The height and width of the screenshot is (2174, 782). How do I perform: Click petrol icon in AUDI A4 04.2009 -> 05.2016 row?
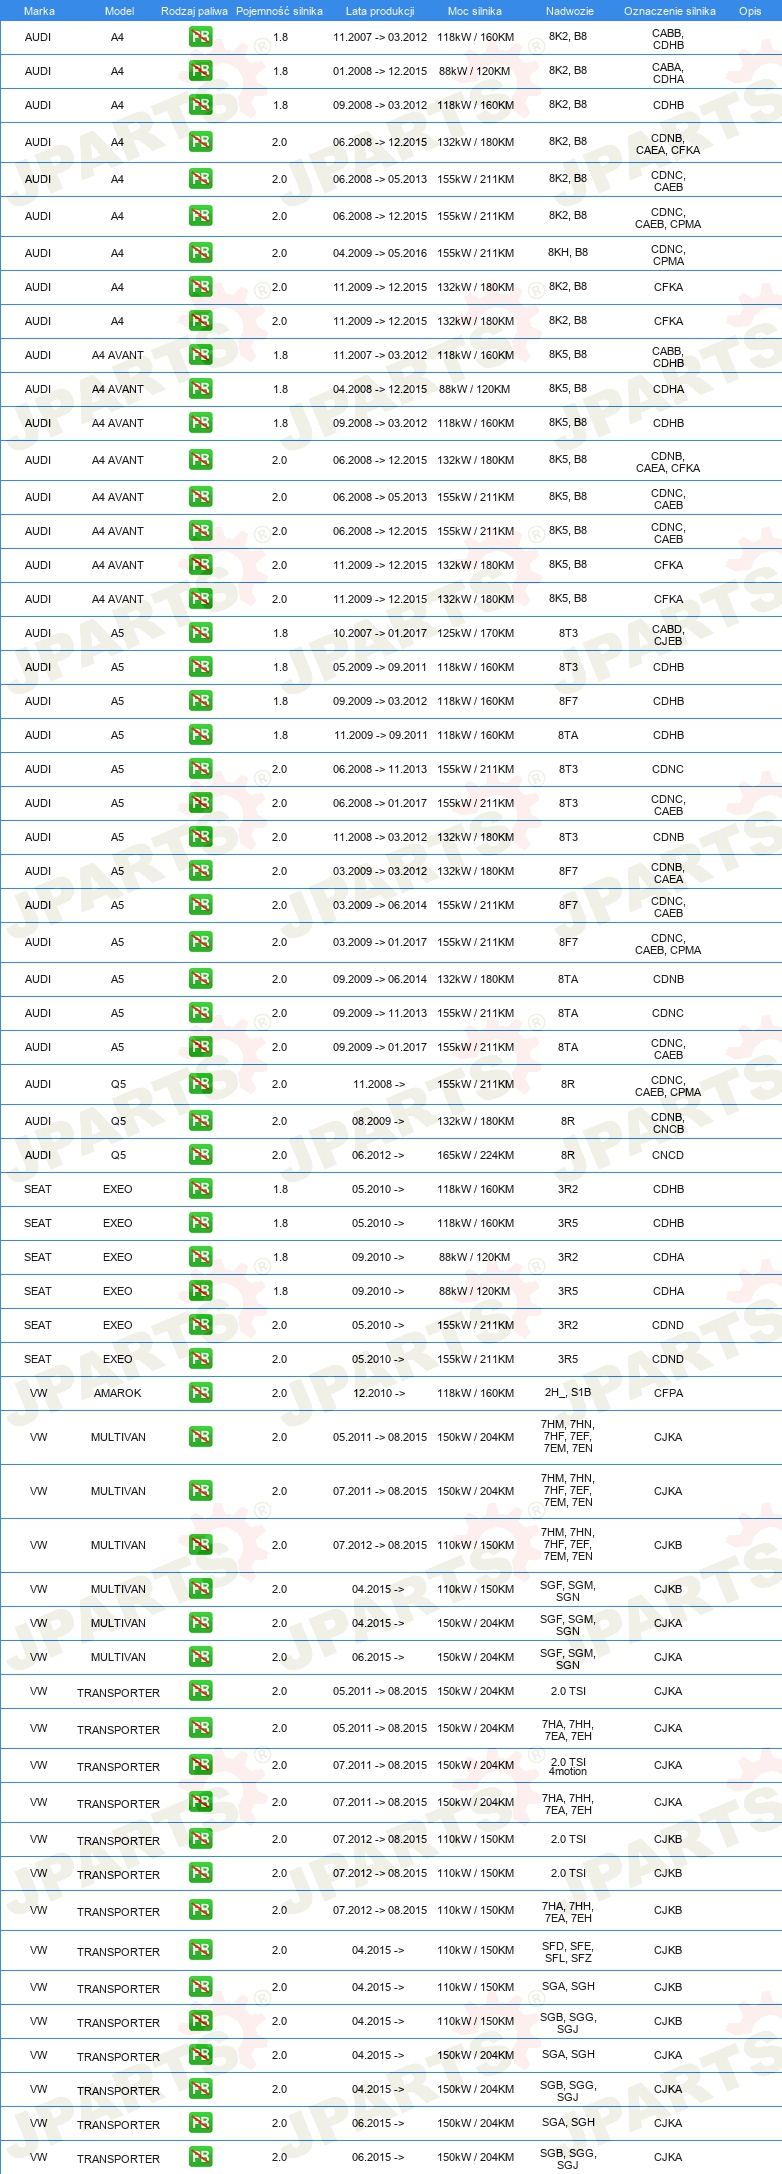click(x=200, y=253)
